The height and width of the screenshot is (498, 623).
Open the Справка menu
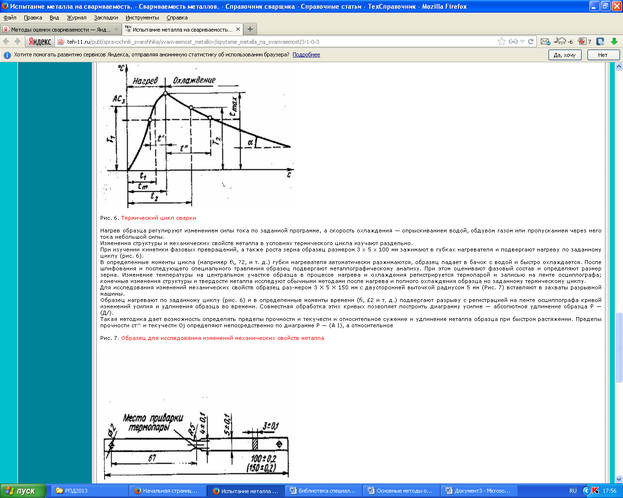[x=177, y=18]
